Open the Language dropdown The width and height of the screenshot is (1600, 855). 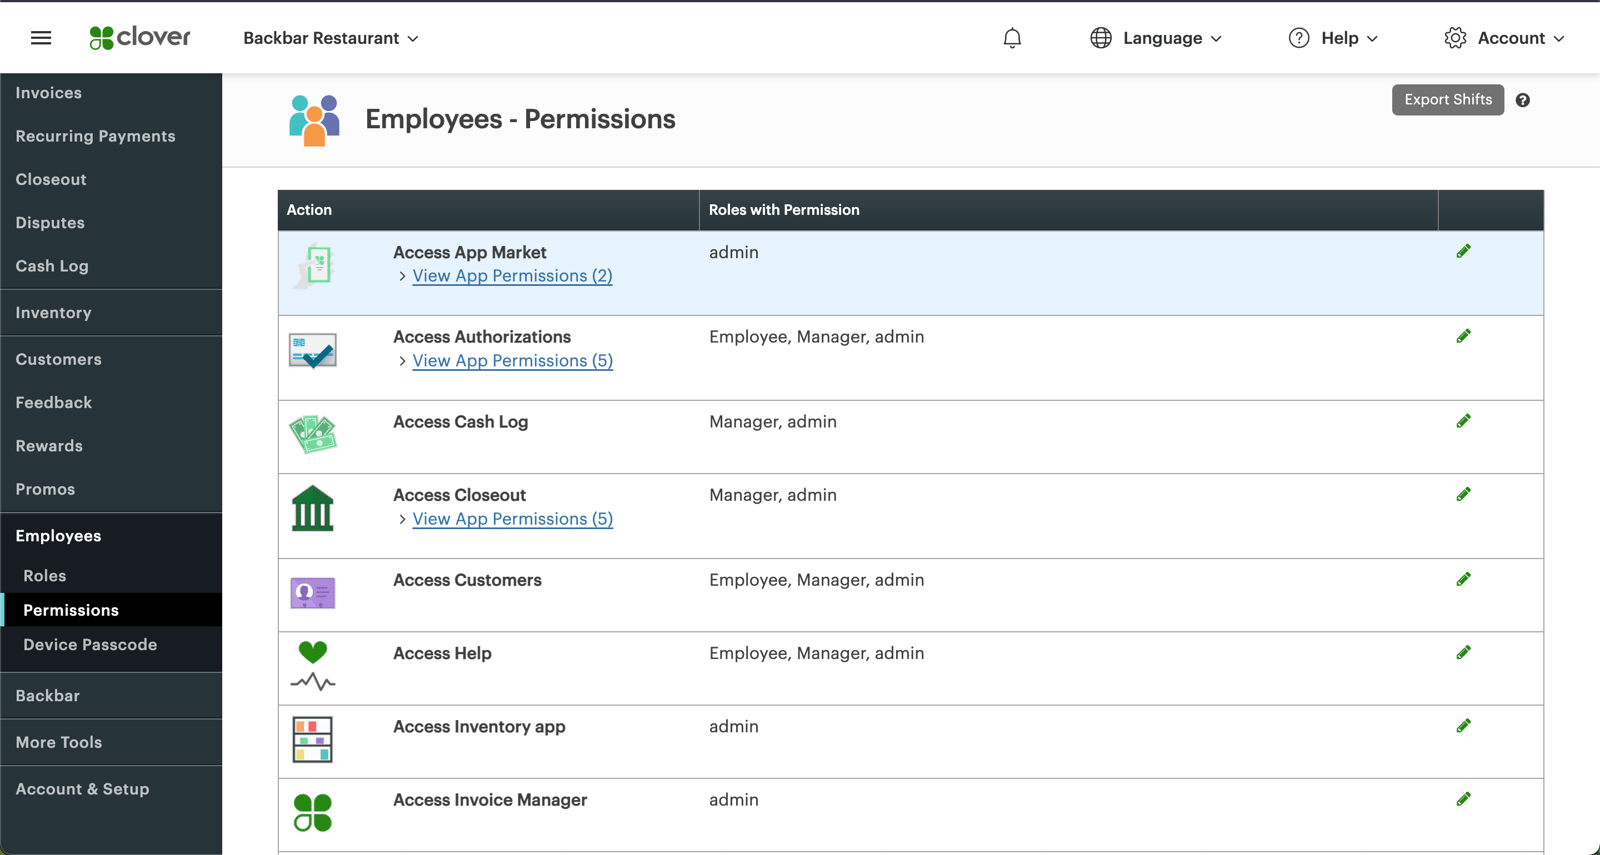(x=1156, y=38)
